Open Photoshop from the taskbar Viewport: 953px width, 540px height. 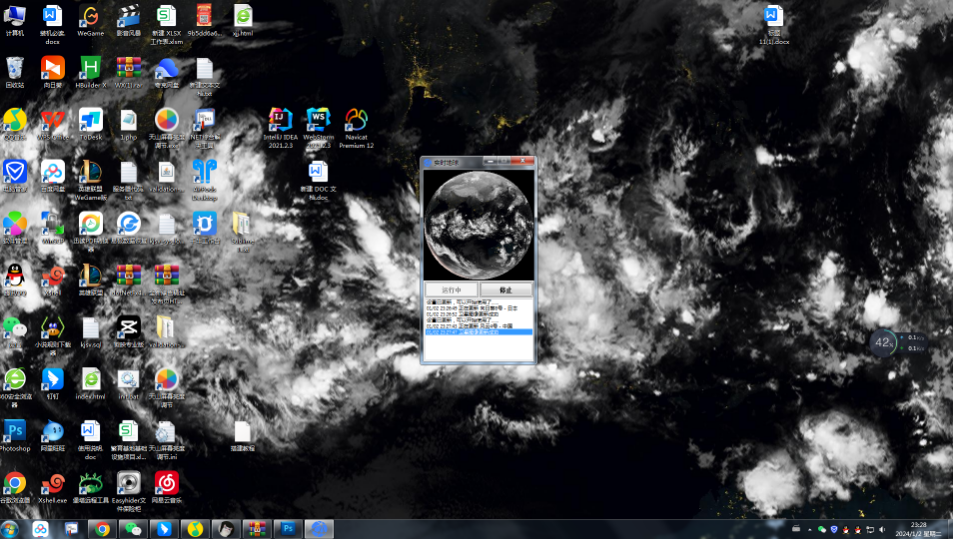[x=288, y=529]
